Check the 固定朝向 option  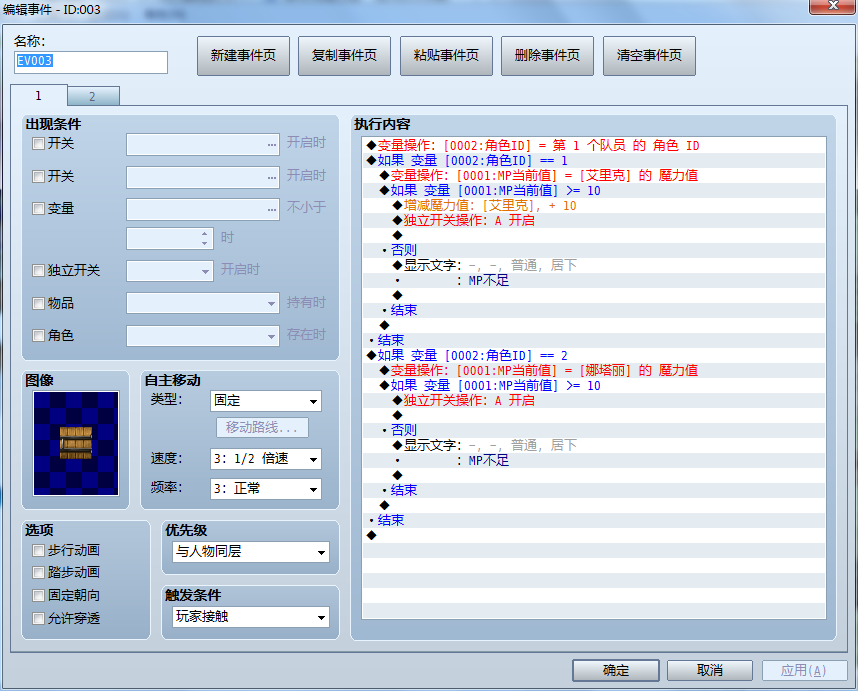(38, 595)
